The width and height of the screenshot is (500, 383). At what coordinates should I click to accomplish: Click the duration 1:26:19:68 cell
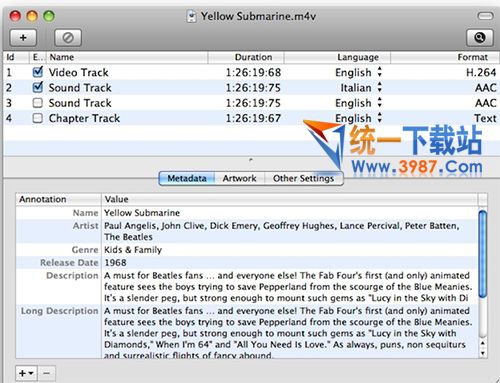tap(253, 72)
